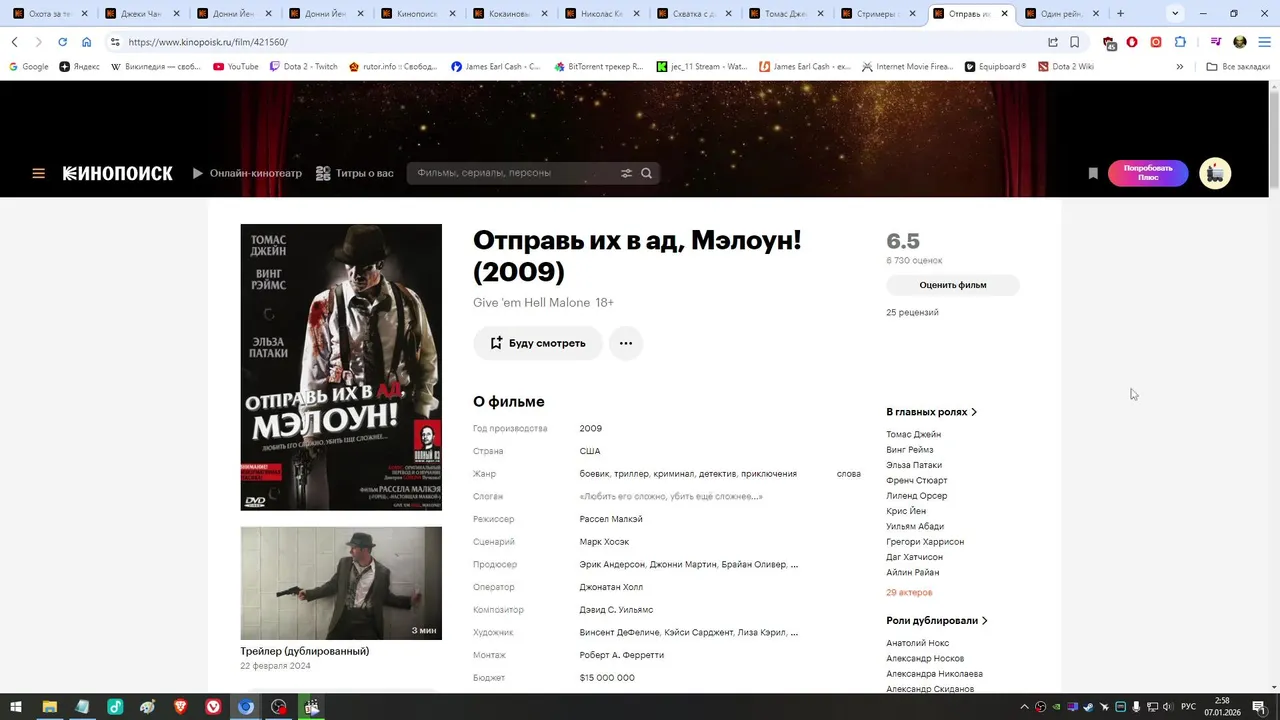
Task: Click the Кинопоиск logo
Action: tap(118, 173)
